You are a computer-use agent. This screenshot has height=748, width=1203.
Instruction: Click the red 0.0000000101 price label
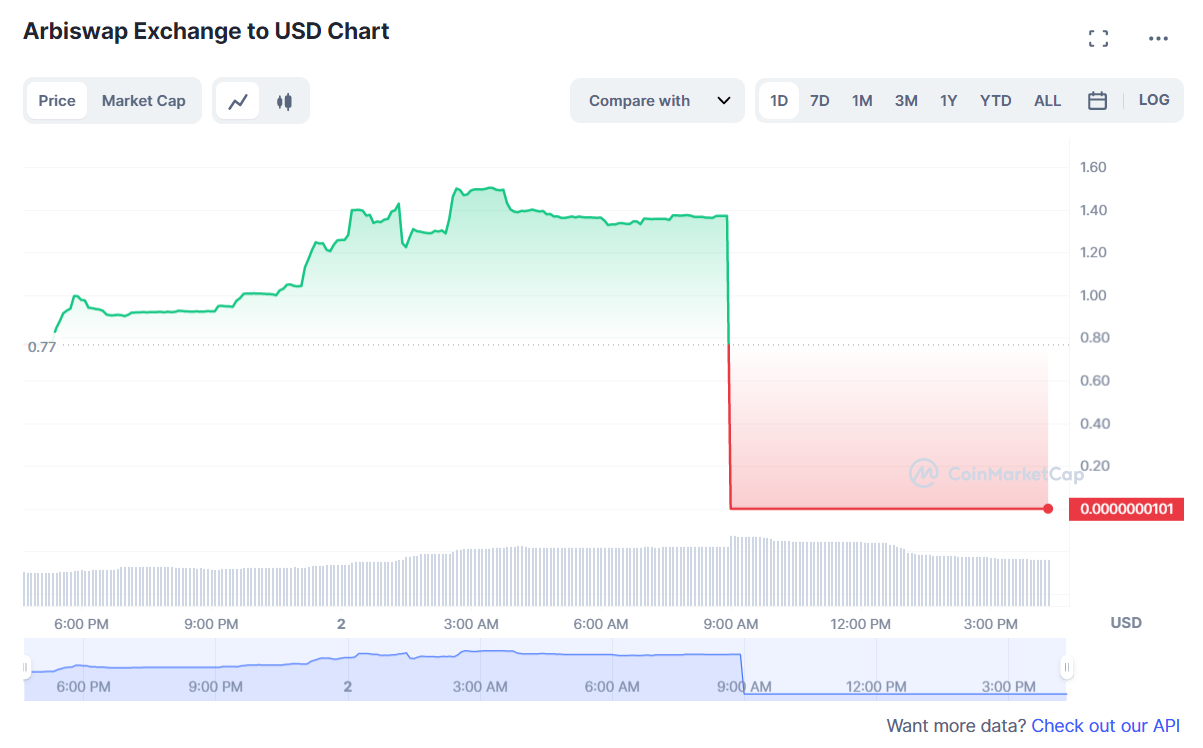(1126, 510)
